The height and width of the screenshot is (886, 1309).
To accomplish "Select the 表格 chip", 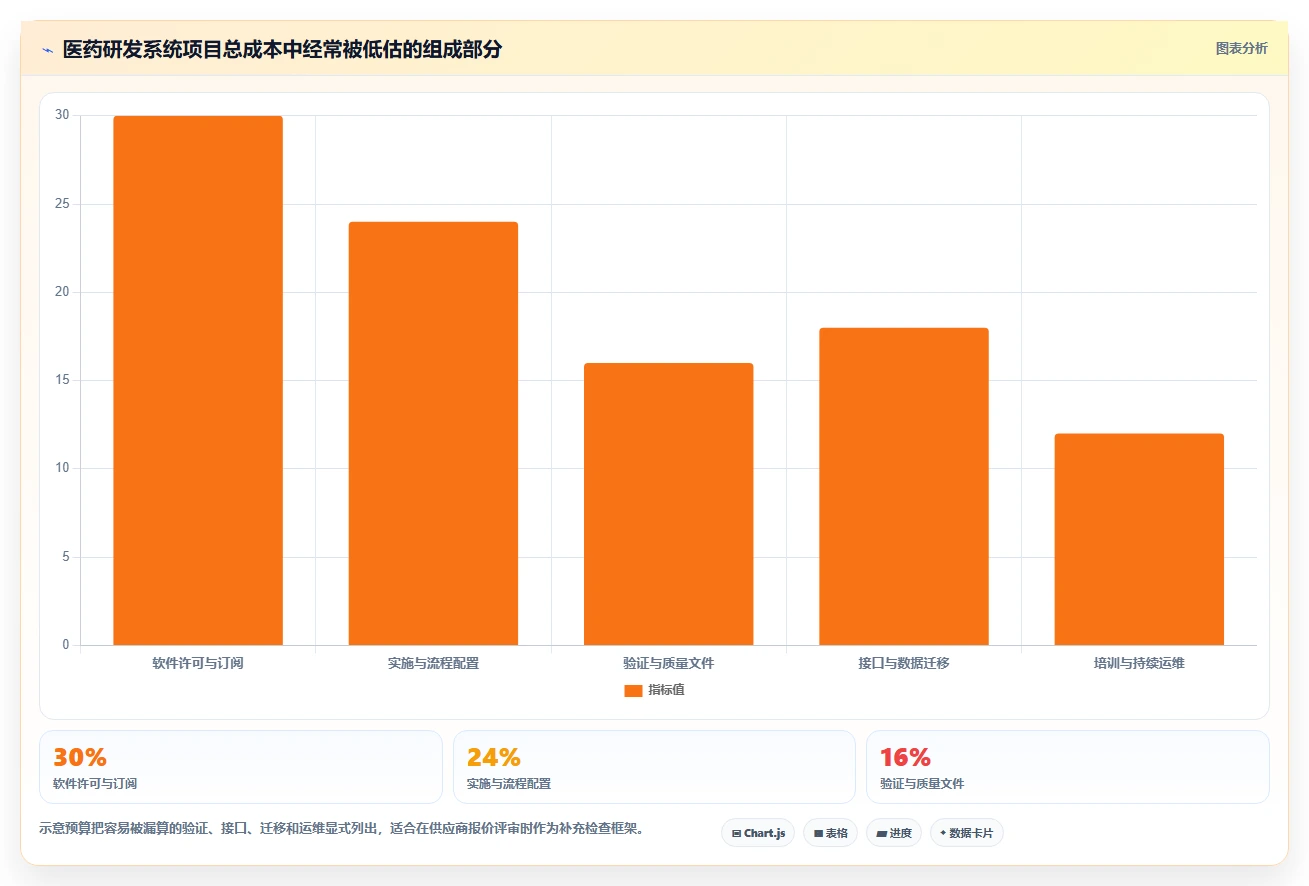I will pyautogui.click(x=830, y=833).
